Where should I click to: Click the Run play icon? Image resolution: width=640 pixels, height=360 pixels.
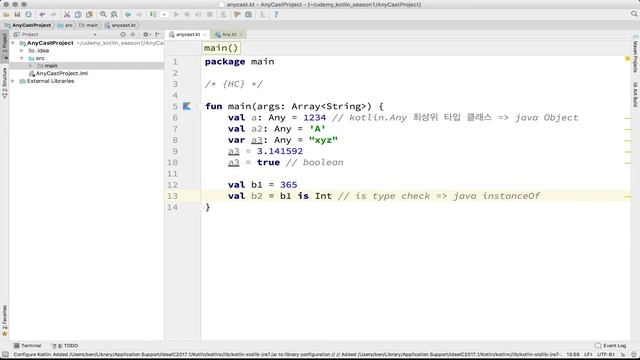(176, 15)
